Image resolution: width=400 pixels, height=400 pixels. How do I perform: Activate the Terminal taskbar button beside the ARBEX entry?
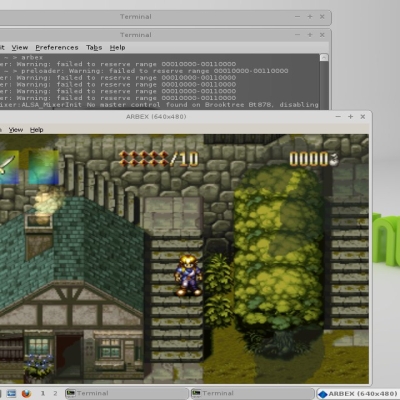252,393
